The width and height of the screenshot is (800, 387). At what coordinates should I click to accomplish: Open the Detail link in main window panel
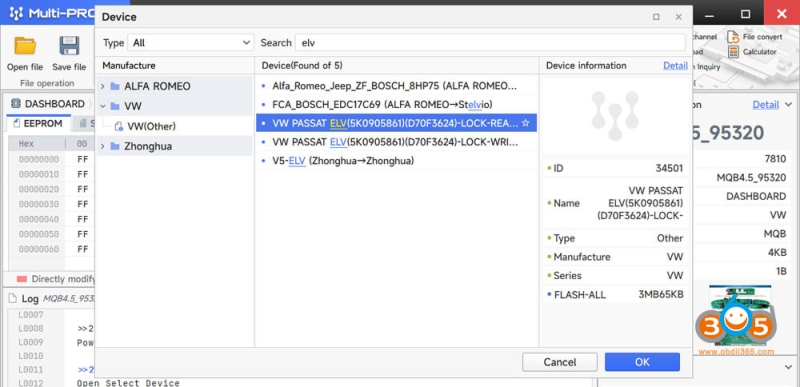pyautogui.click(x=766, y=105)
